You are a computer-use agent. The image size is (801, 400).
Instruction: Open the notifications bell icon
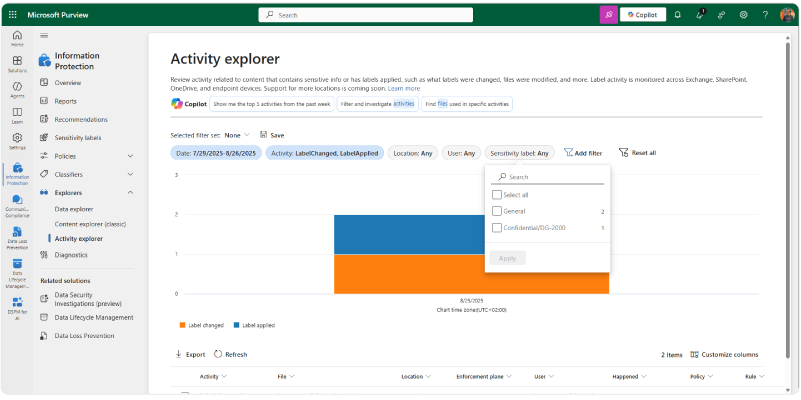[677, 15]
